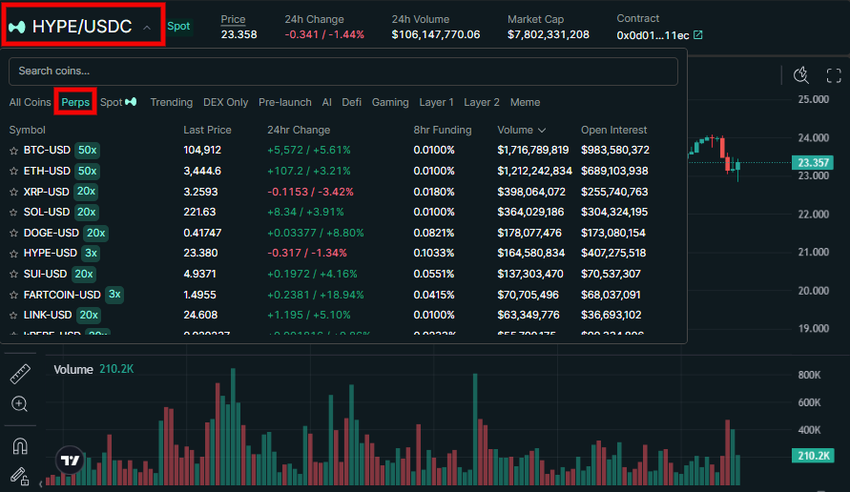Select the Perps tab
The image size is (850, 492).
pyautogui.click(x=75, y=102)
